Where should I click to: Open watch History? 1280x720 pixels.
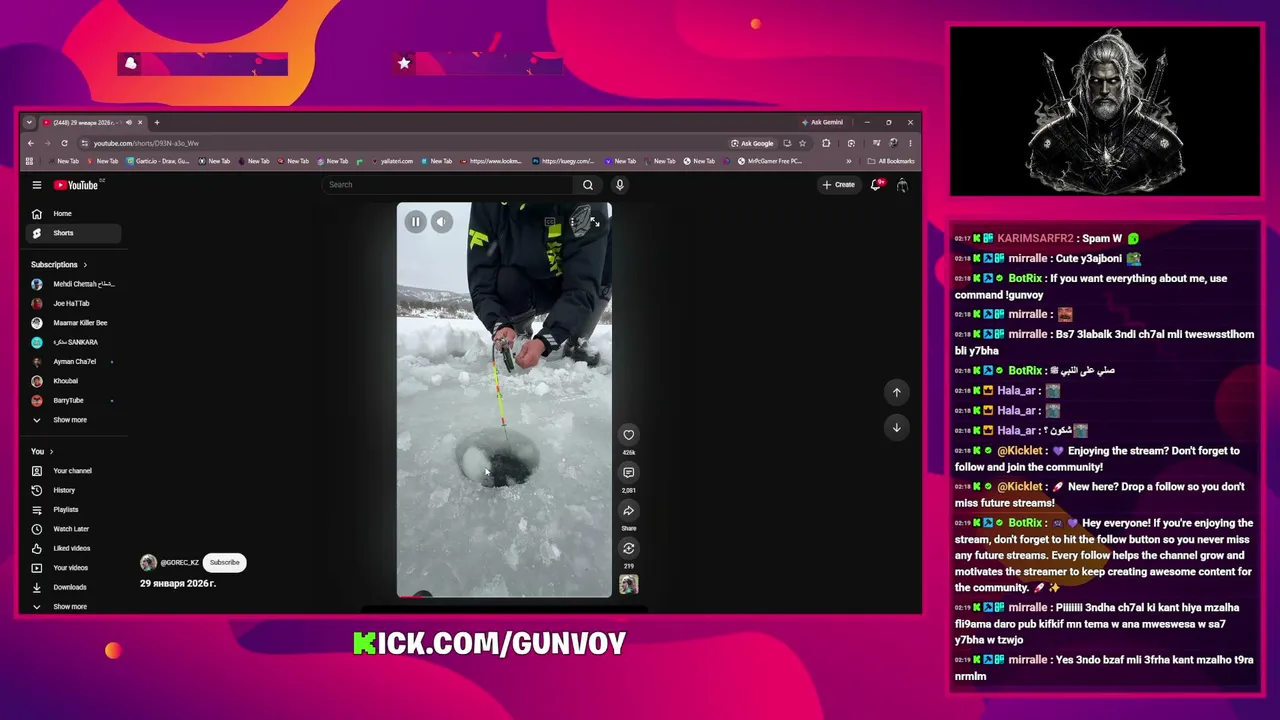(x=74, y=490)
